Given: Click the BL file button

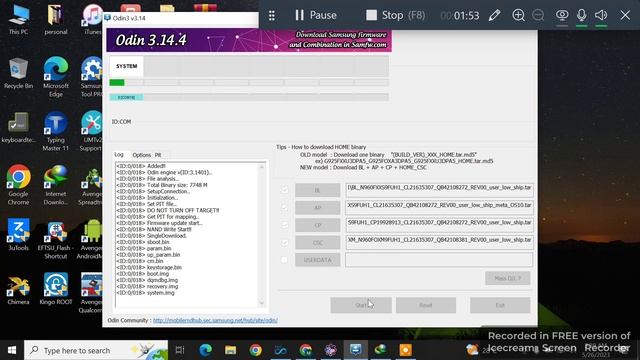Looking at the screenshot, I should point(318,190).
